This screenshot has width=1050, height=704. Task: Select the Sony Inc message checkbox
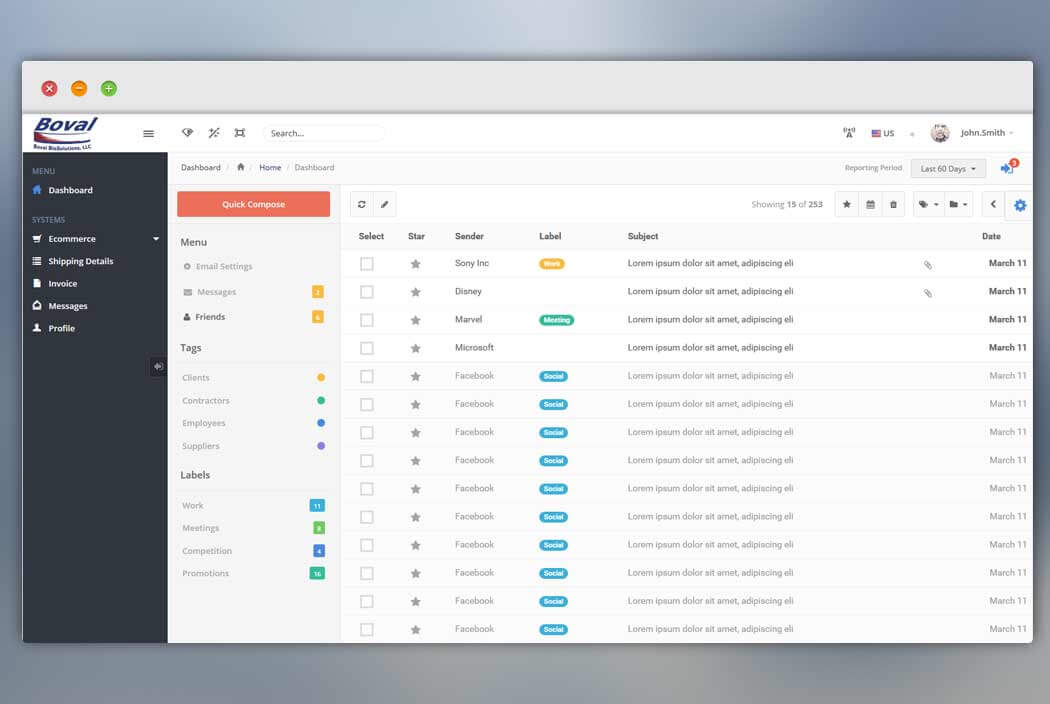point(367,264)
